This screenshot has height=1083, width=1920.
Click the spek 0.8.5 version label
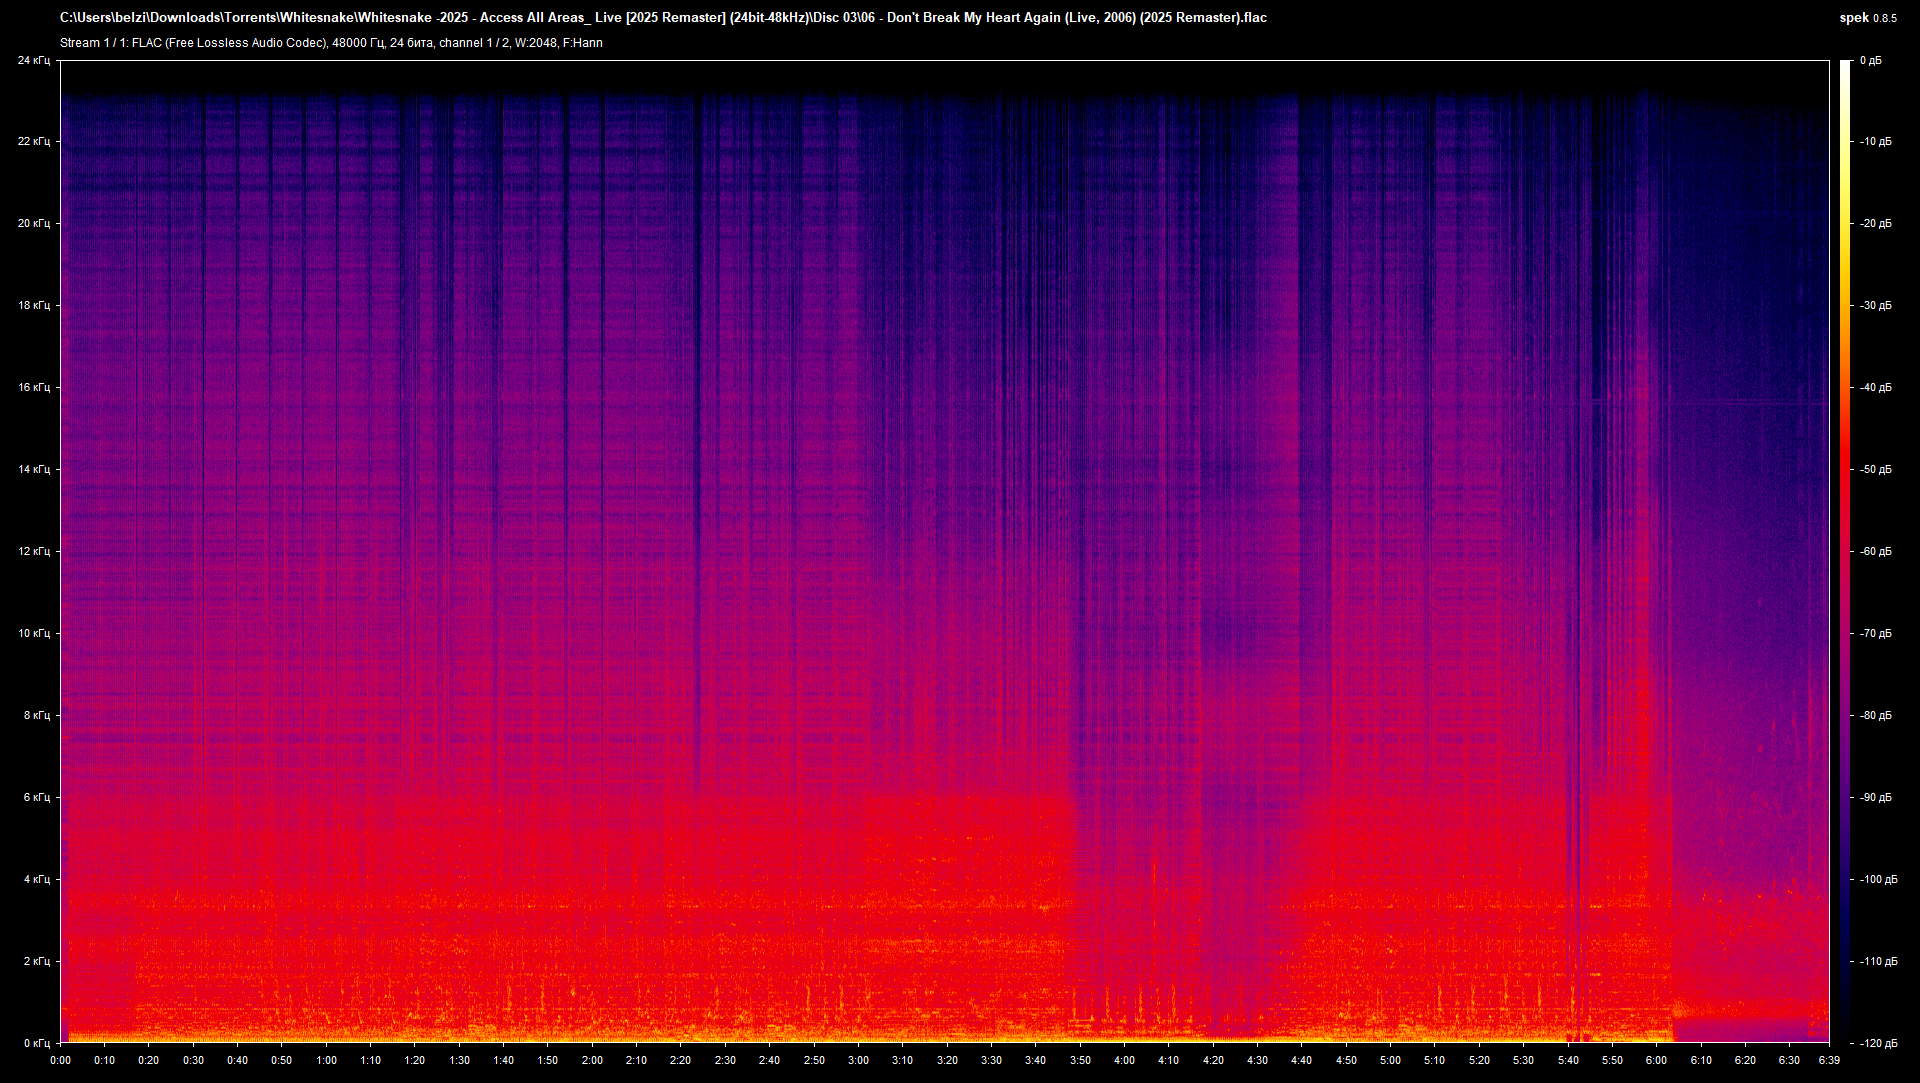[x=1866, y=18]
